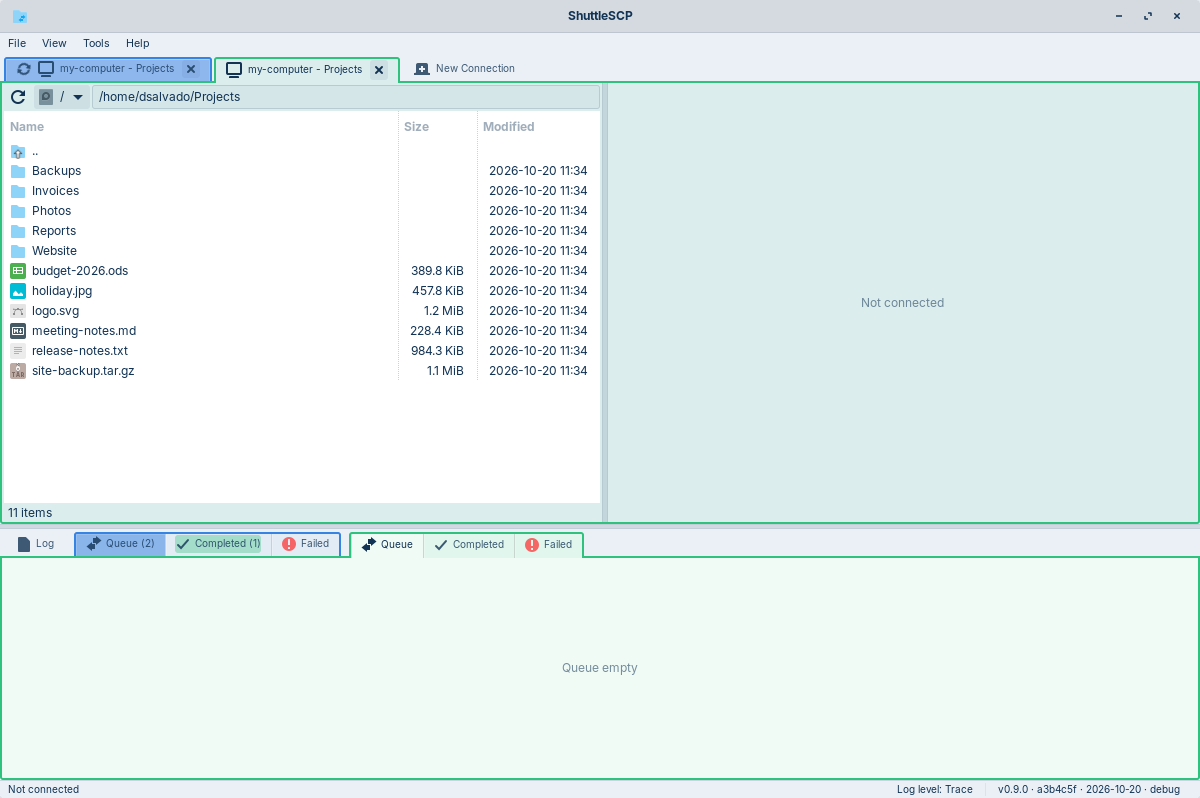Viewport: 1200px width, 798px height.
Task: Open the root drive selector dropdown
Action: 62,97
